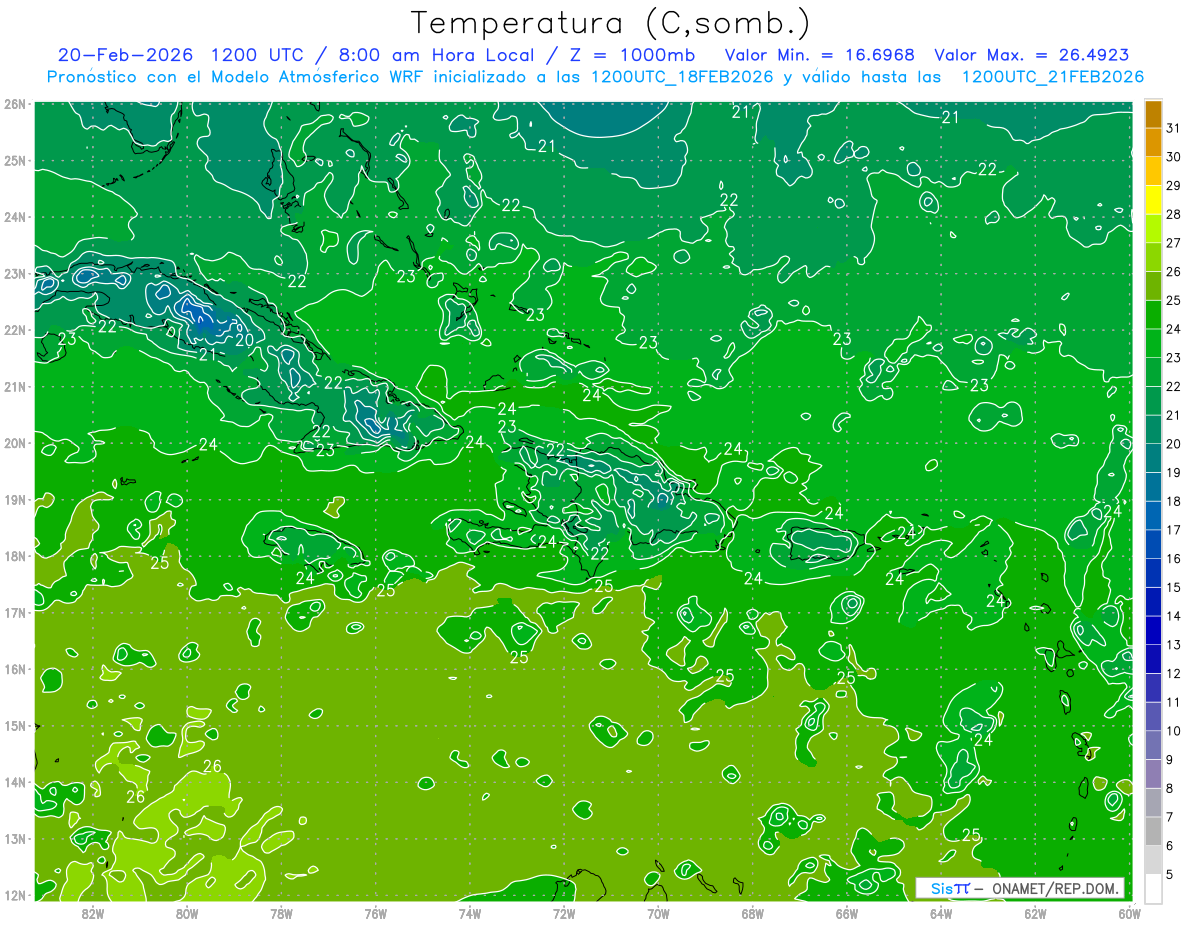Click the legend value '15'
Image resolution: width=1200 pixels, height=927 pixels.
1173,587
